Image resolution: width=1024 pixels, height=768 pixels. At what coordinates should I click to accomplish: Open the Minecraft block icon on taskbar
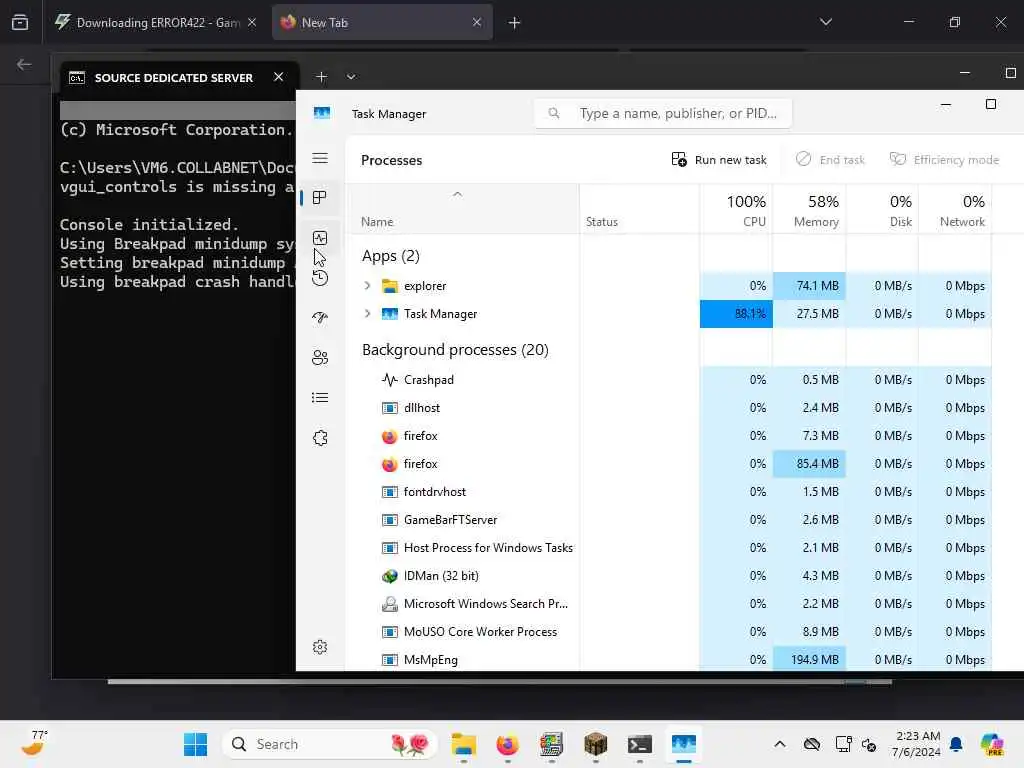click(596, 744)
